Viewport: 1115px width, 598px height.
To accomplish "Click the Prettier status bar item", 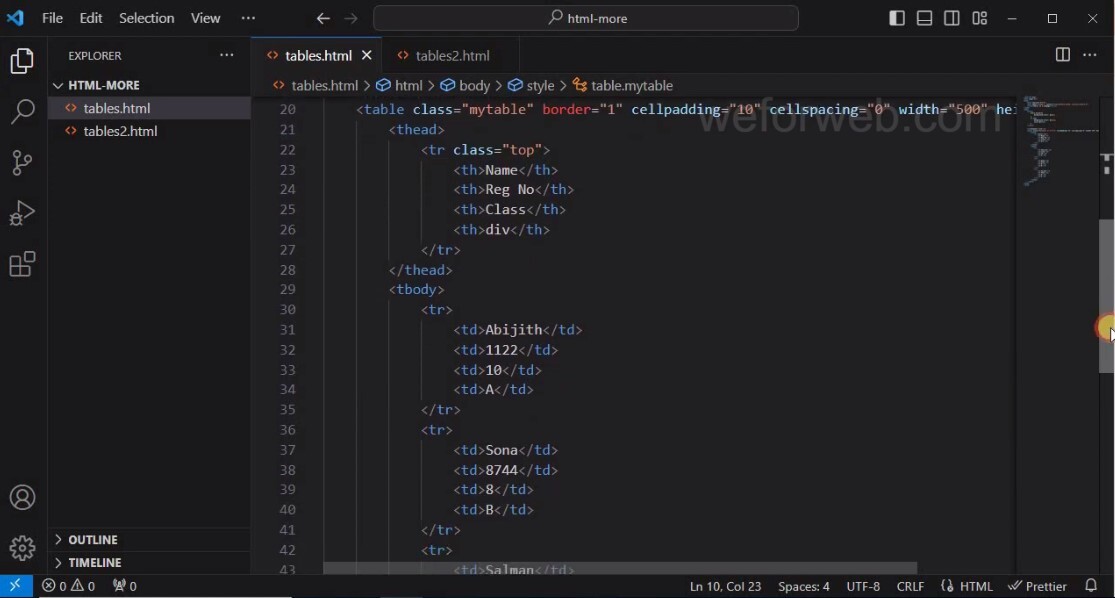I will [1038, 586].
